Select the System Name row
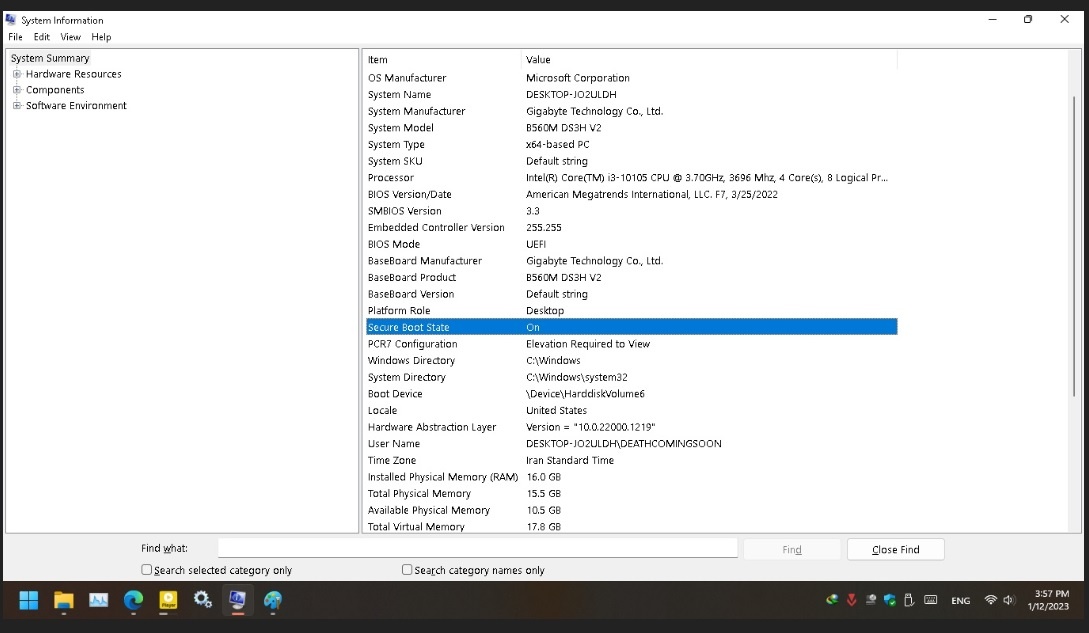The width and height of the screenshot is (1089, 633). coord(631,94)
